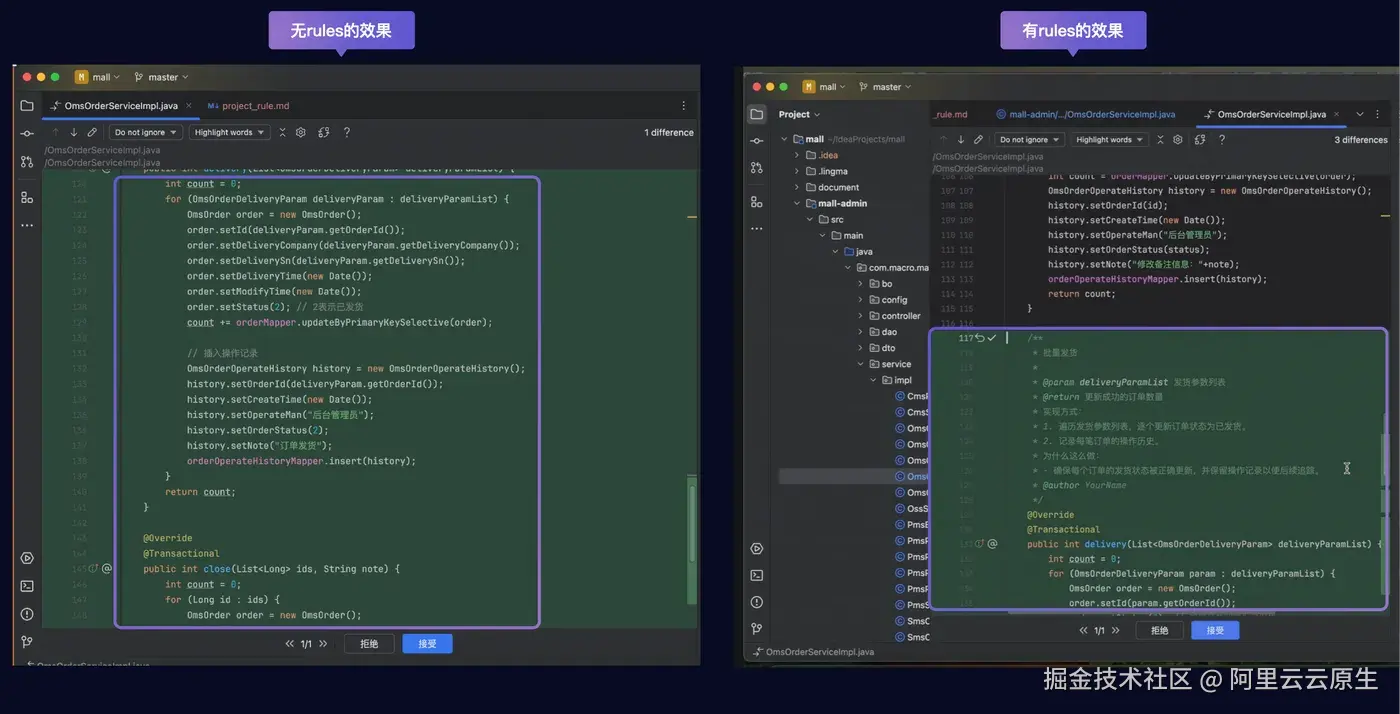Click 拒绝 button in left window
Viewport: 1400px width, 714px height.
[369, 643]
